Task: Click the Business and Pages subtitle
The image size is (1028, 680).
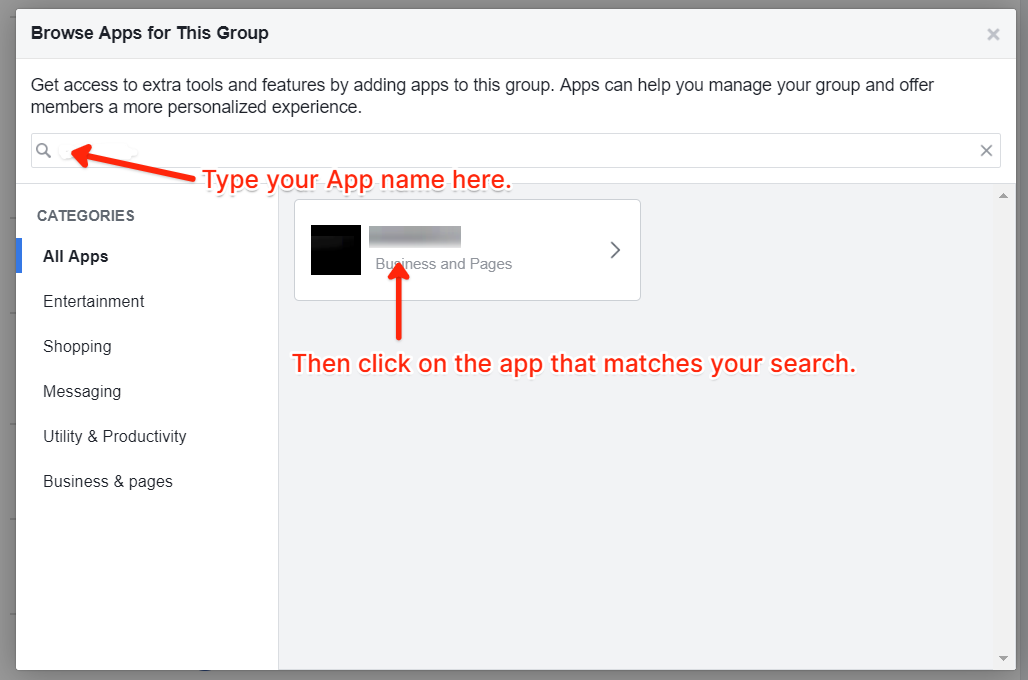Action: point(444,264)
